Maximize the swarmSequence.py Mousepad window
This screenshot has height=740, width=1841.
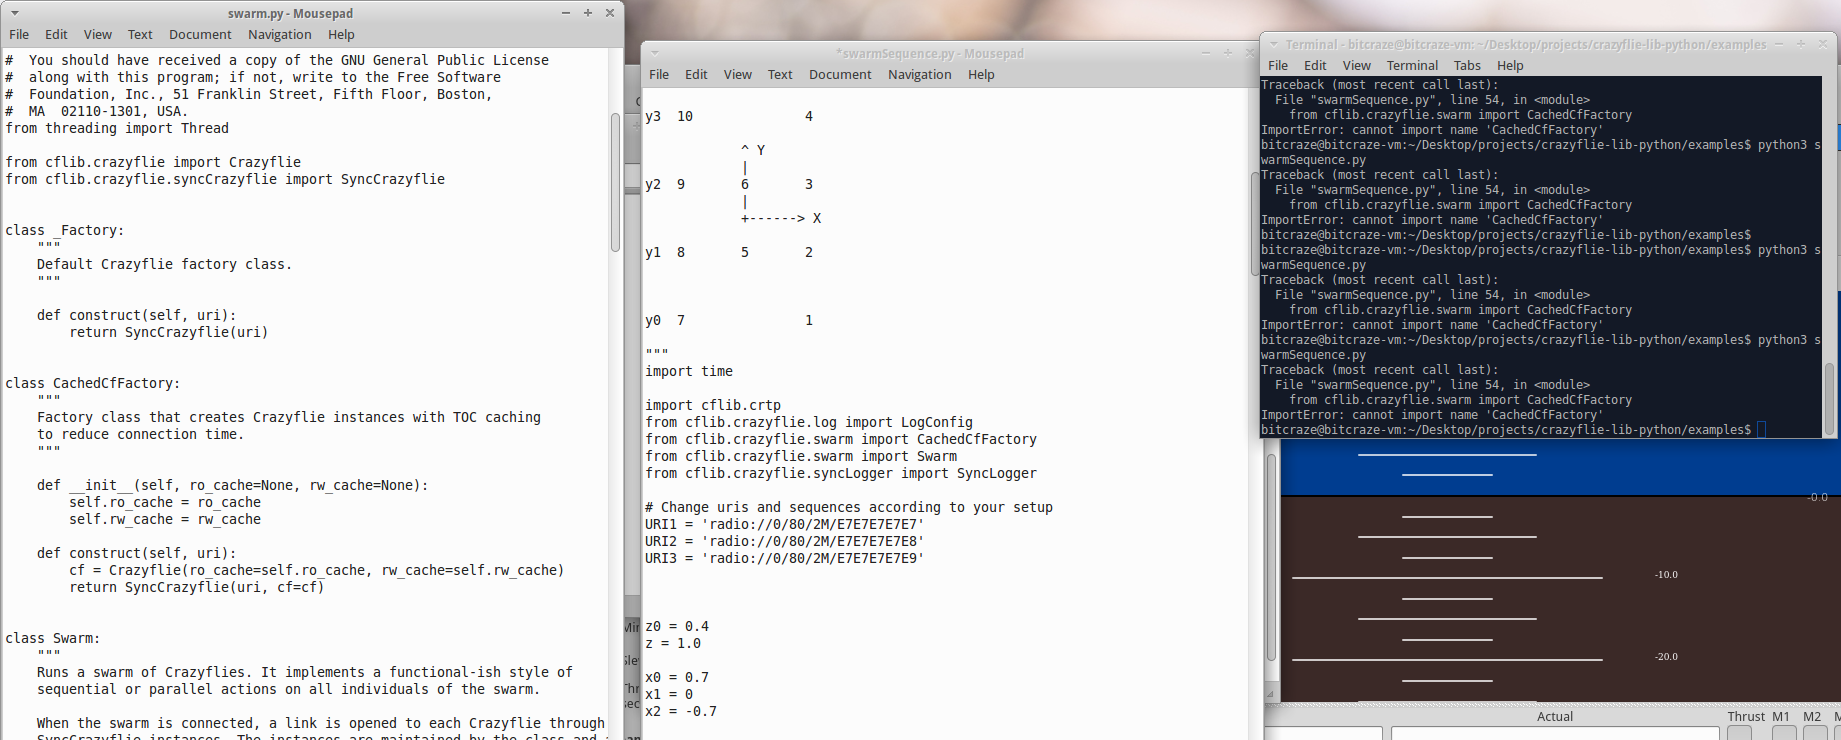pos(1227,53)
